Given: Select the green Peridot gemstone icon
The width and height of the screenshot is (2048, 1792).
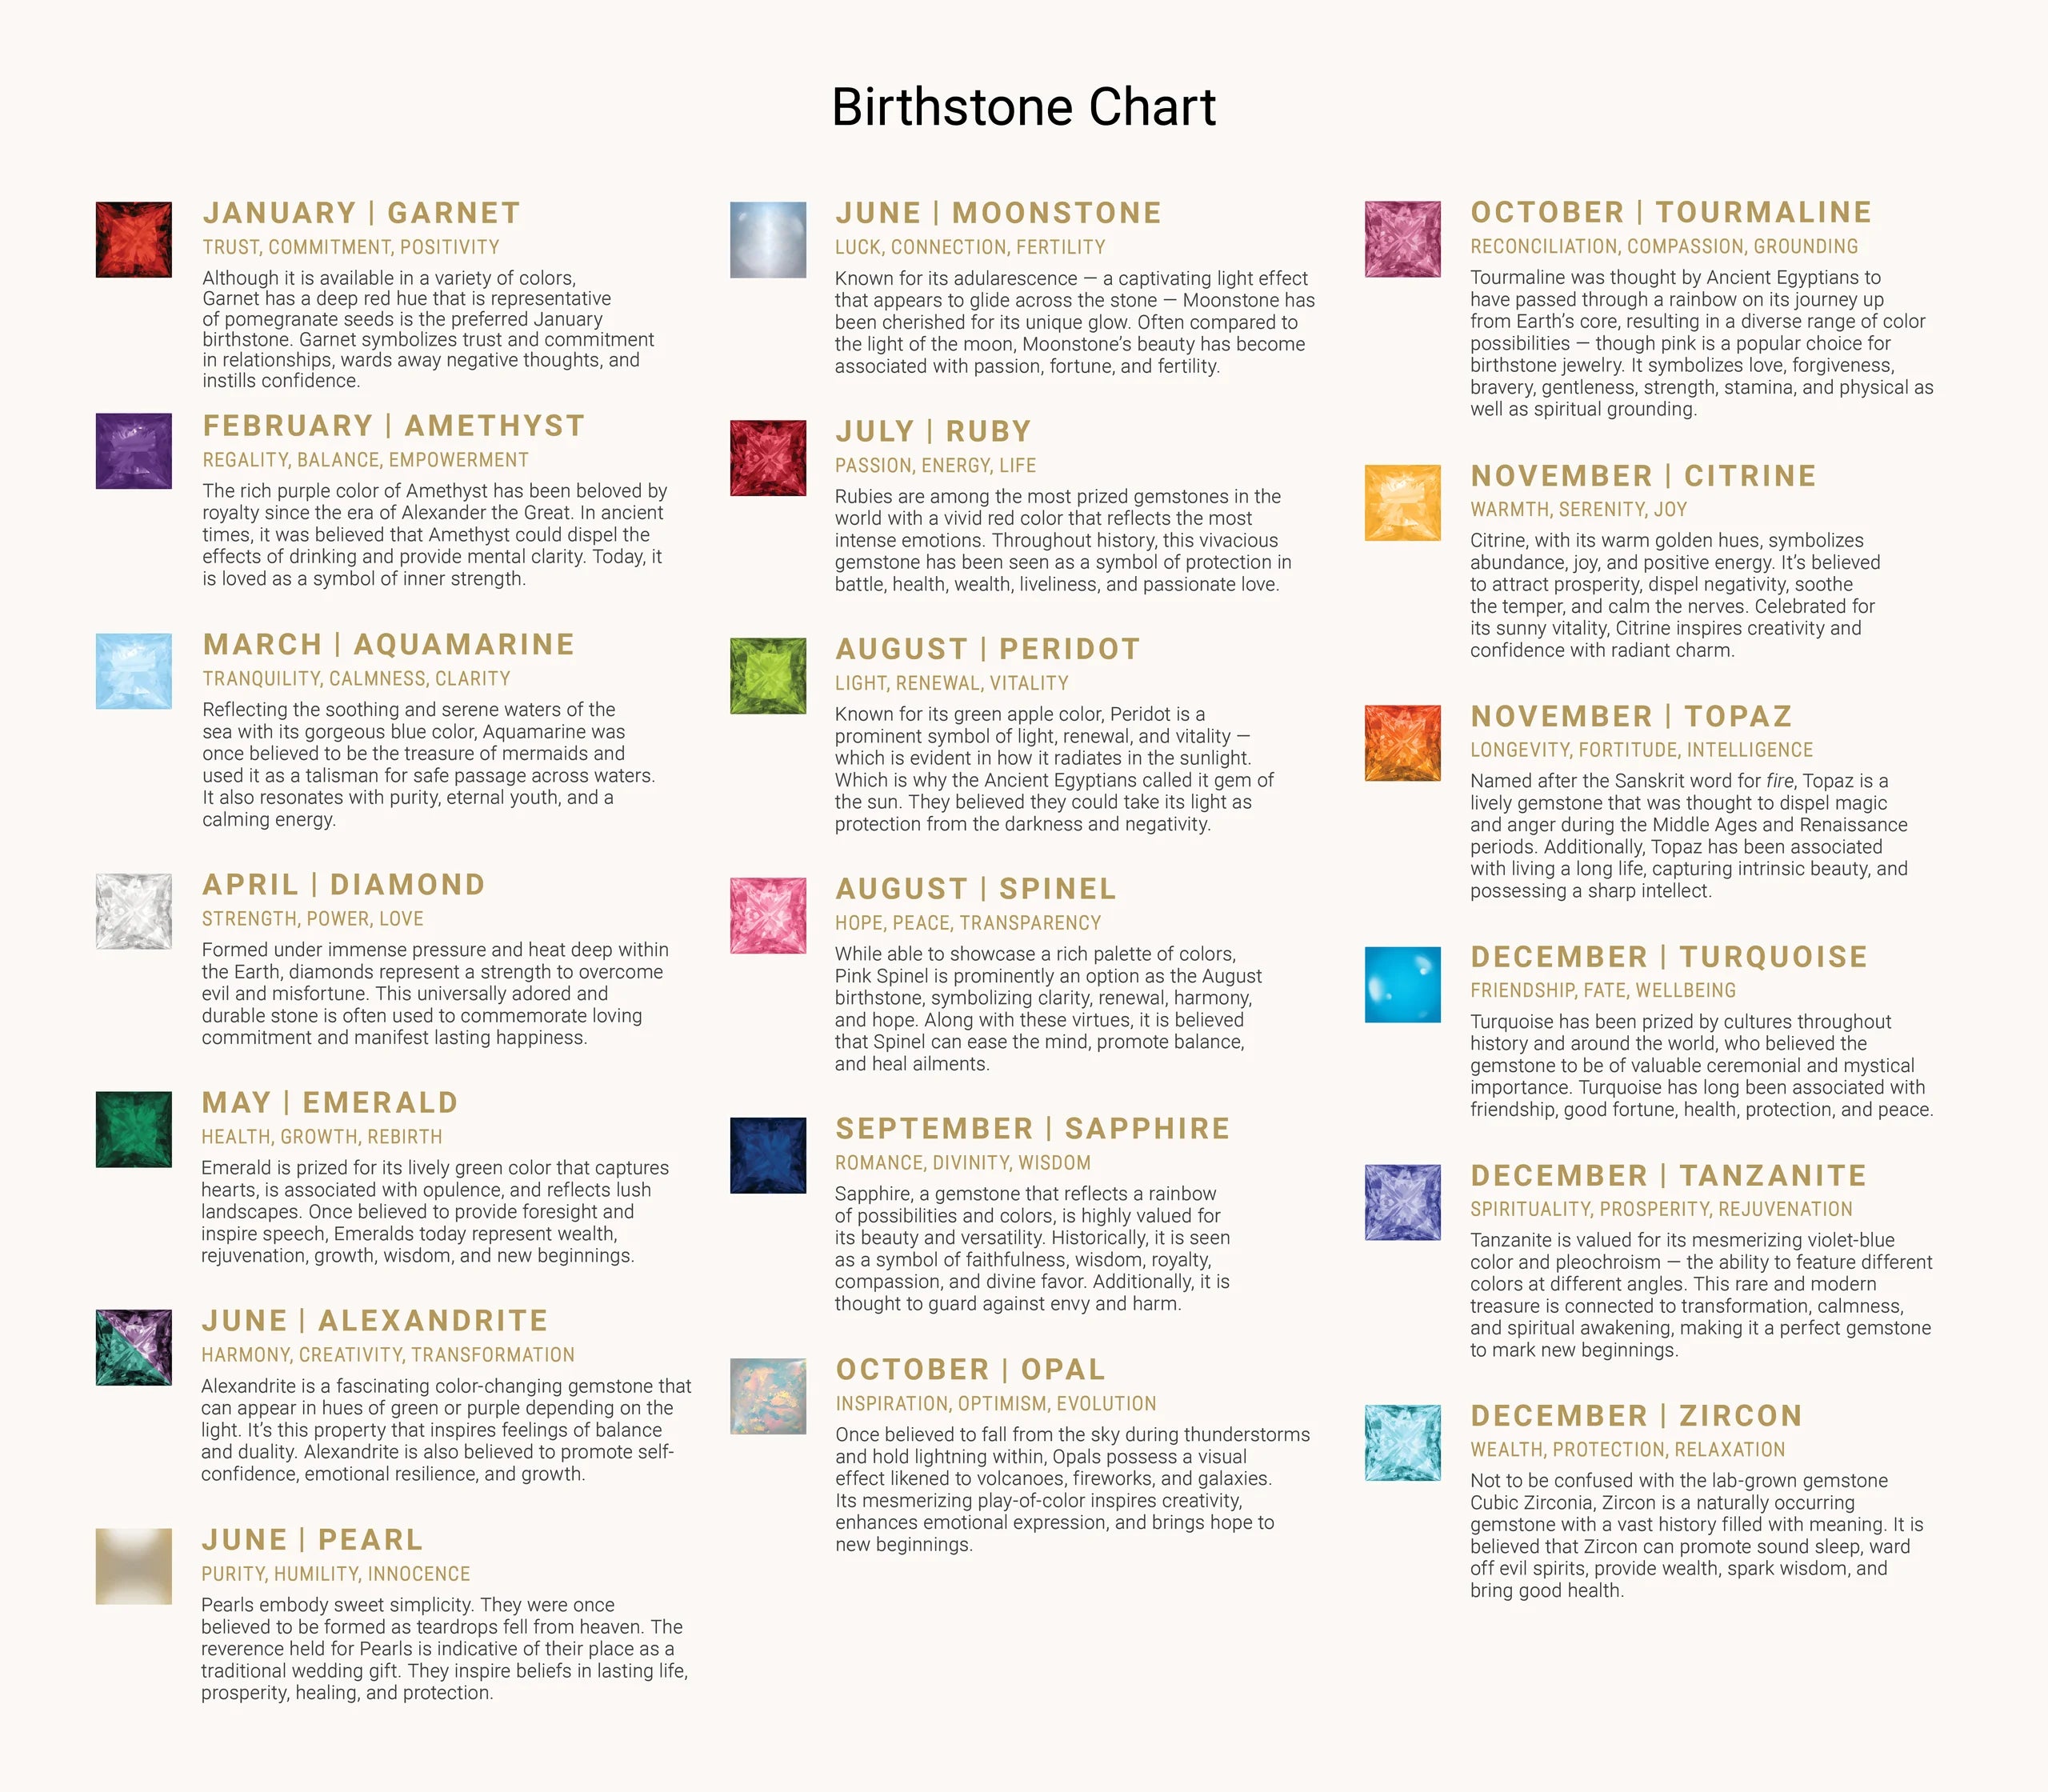Looking at the screenshot, I should [768, 676].
